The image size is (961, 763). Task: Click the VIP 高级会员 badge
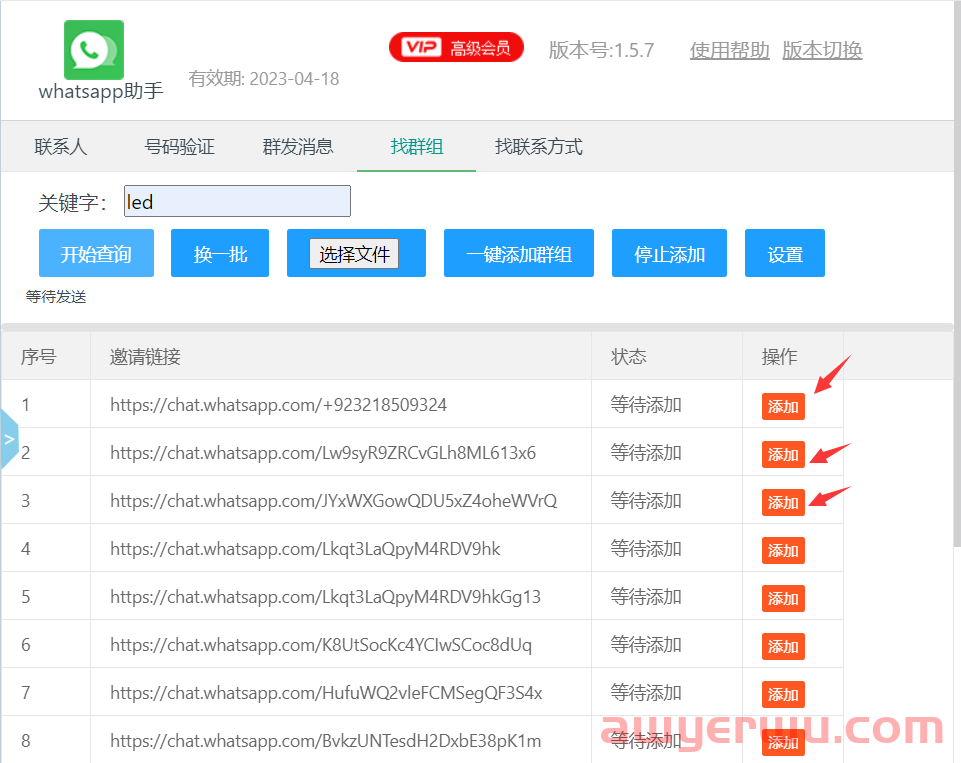click(456, 46)
